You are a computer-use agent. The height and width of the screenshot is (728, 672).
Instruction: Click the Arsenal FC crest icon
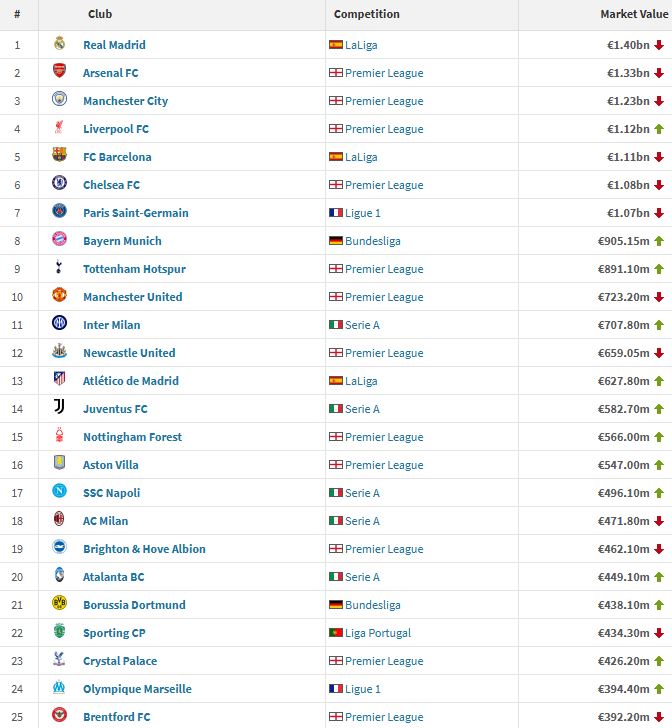pyautogui.click(x=59, y=72)
